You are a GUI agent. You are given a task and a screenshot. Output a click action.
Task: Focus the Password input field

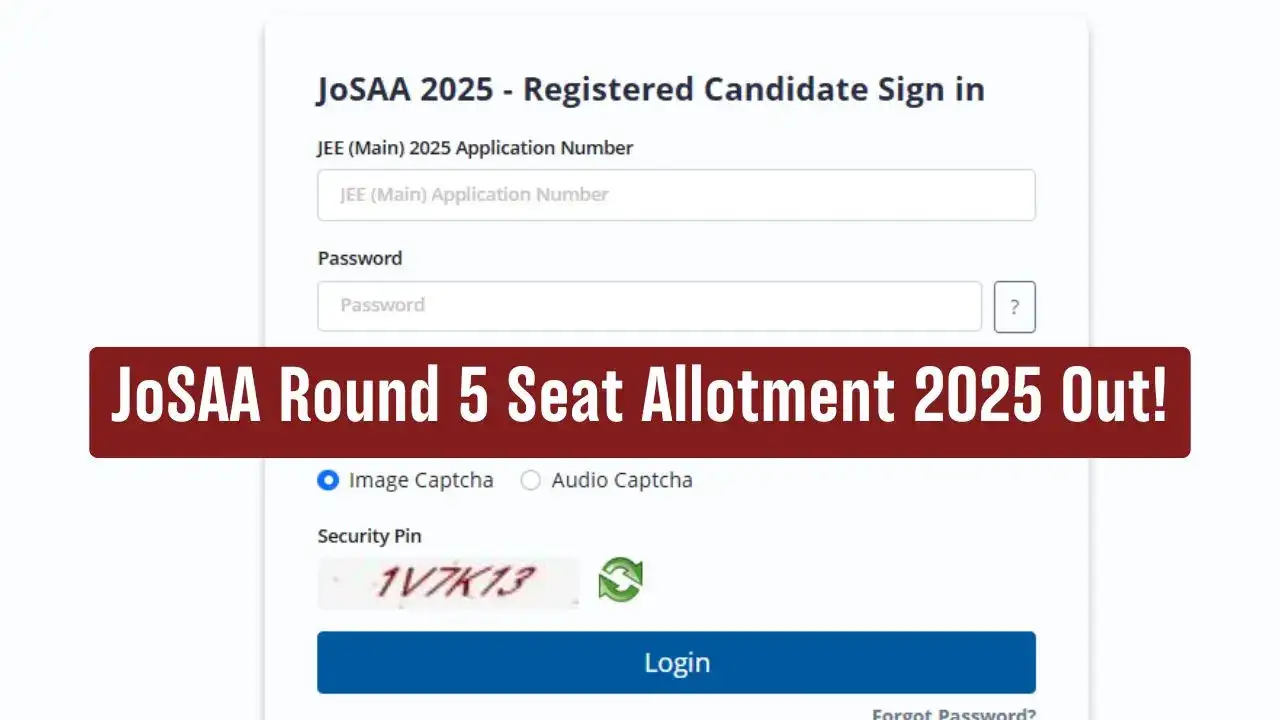[649, 306]
